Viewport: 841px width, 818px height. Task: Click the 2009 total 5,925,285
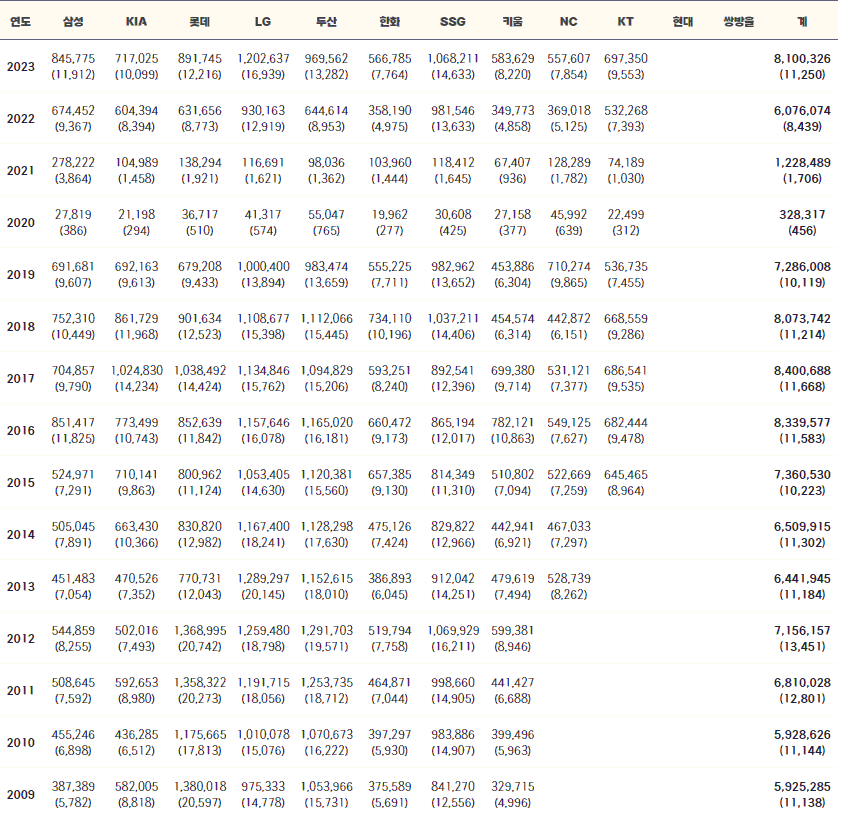tap(802, 787)
